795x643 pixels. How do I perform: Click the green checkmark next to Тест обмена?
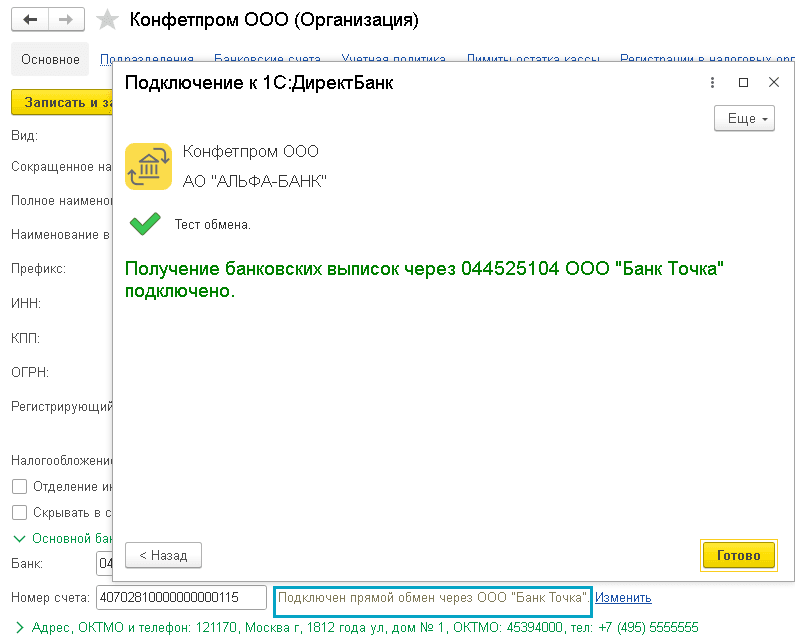click(145, 224)
